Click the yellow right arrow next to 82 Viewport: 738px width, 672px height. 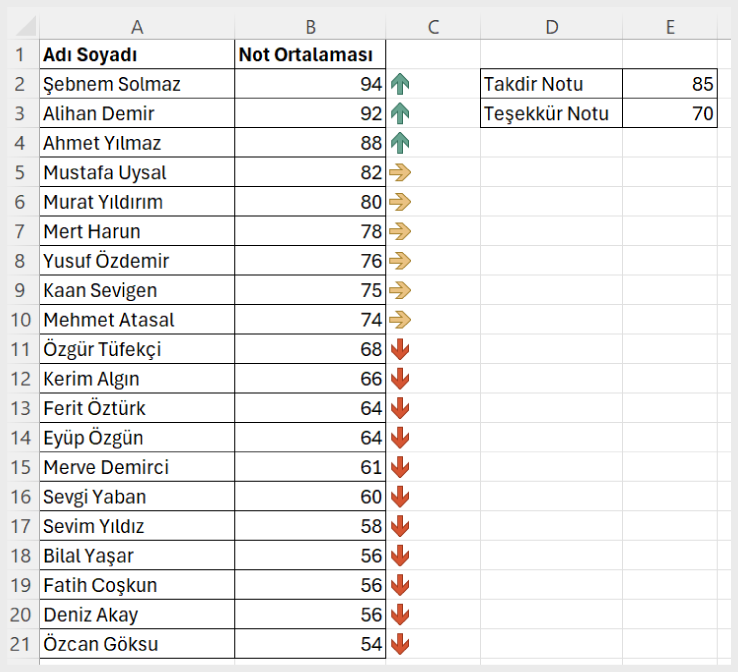[x=400, y=173]
